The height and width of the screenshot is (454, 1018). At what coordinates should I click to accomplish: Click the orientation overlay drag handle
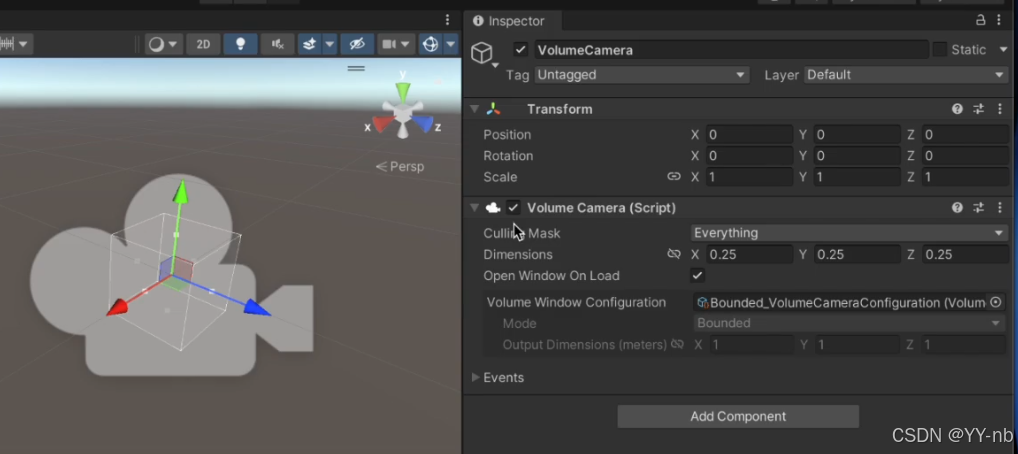coord(356,68)
